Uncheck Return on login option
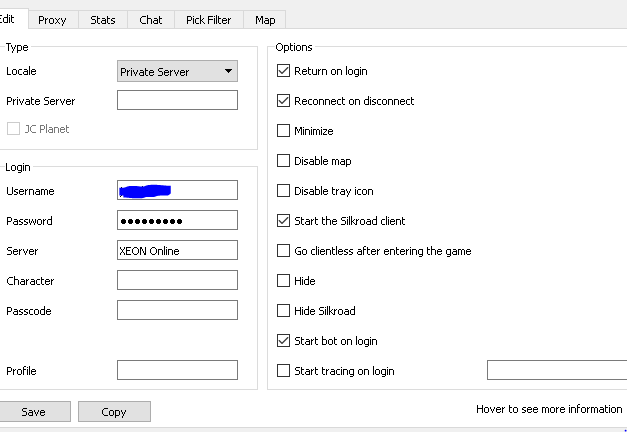The width and height of the screenshot is (627, 432). coord(284,71)
